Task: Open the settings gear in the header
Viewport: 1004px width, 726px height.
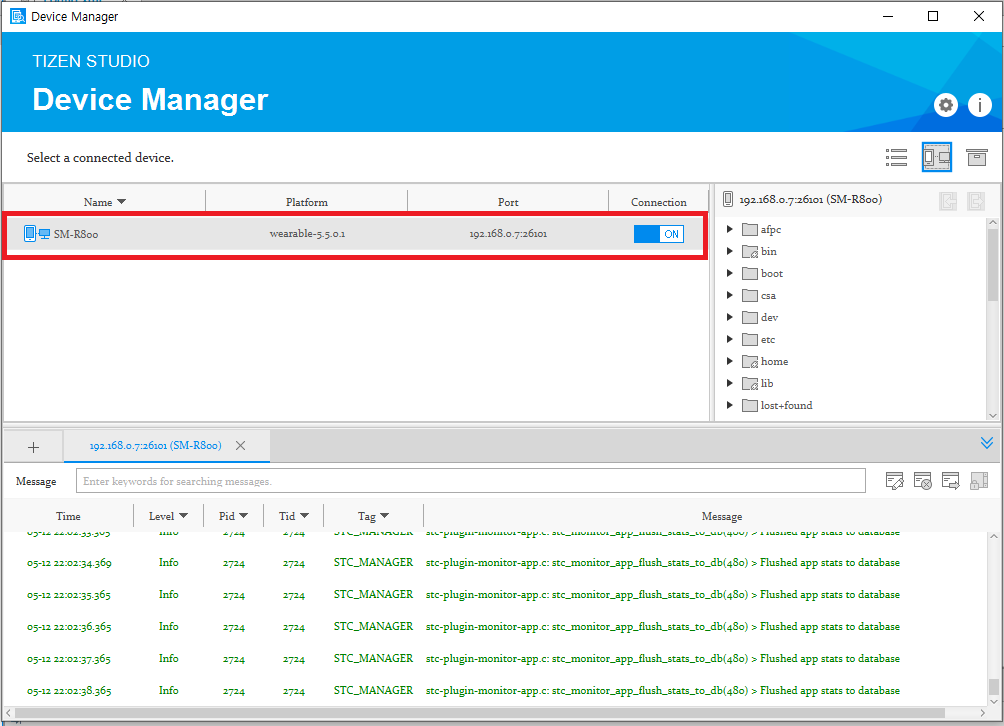Action: pyautogui.click(x=946, y=105)
